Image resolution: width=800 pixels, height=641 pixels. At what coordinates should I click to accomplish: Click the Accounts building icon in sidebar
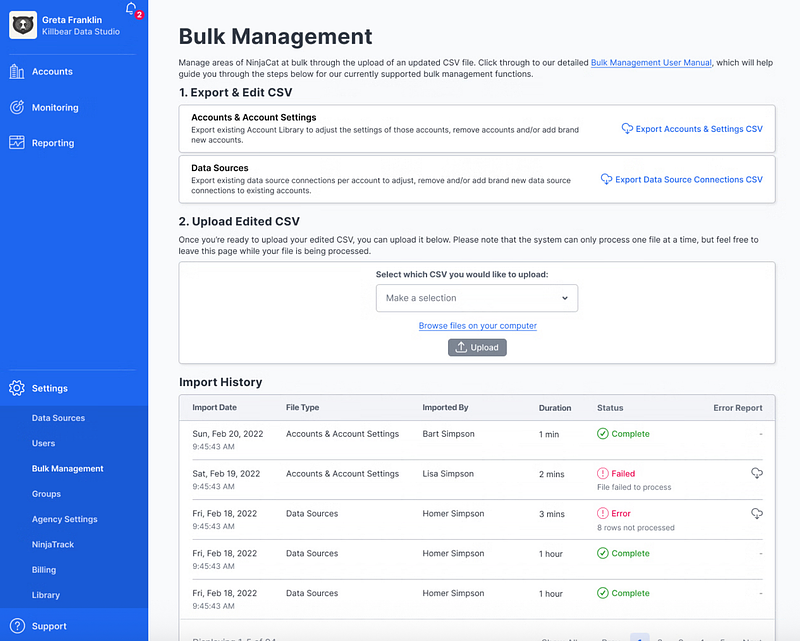click(x=17, y=72)
